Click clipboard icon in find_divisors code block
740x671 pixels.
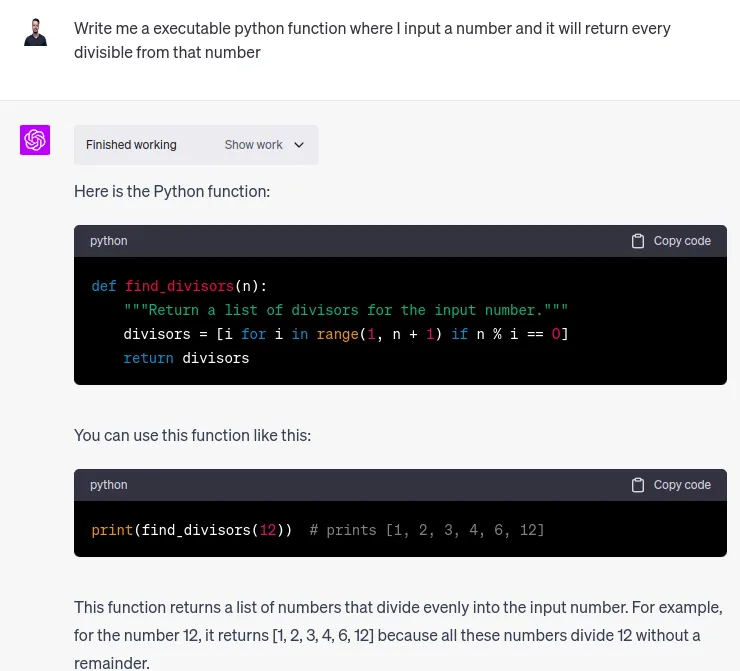[x=638, y=241]
